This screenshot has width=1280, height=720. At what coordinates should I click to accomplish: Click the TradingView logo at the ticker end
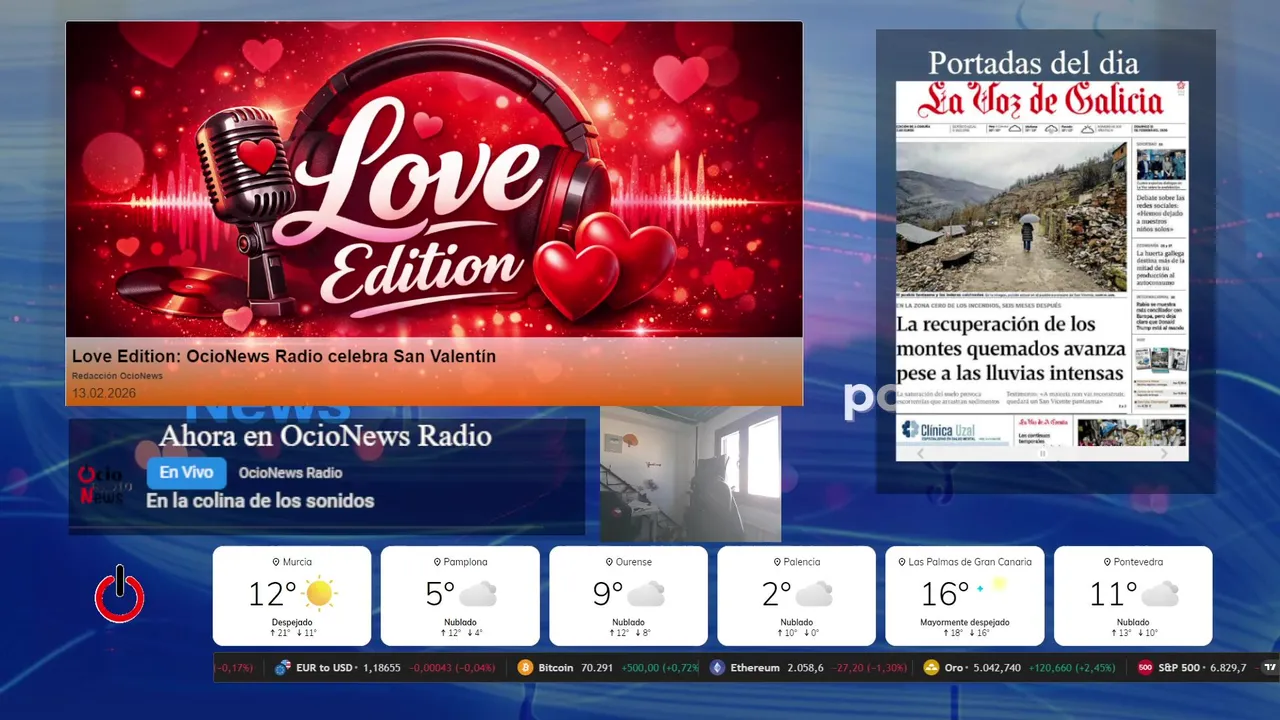click(x=1270, y=667)
